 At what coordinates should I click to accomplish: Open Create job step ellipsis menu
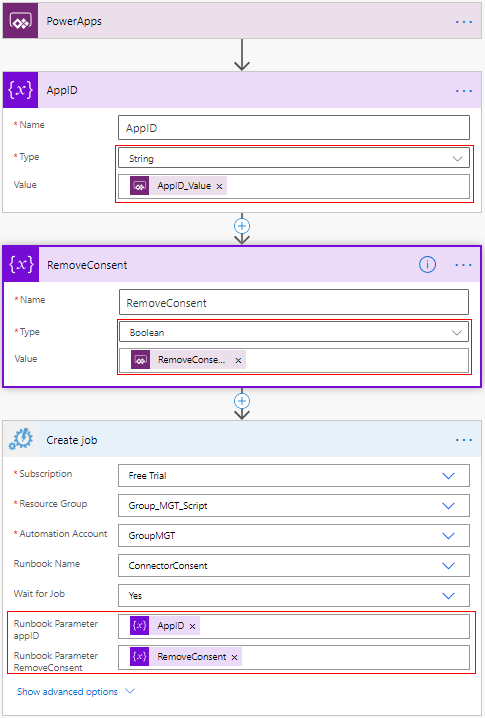coord(463,440)
